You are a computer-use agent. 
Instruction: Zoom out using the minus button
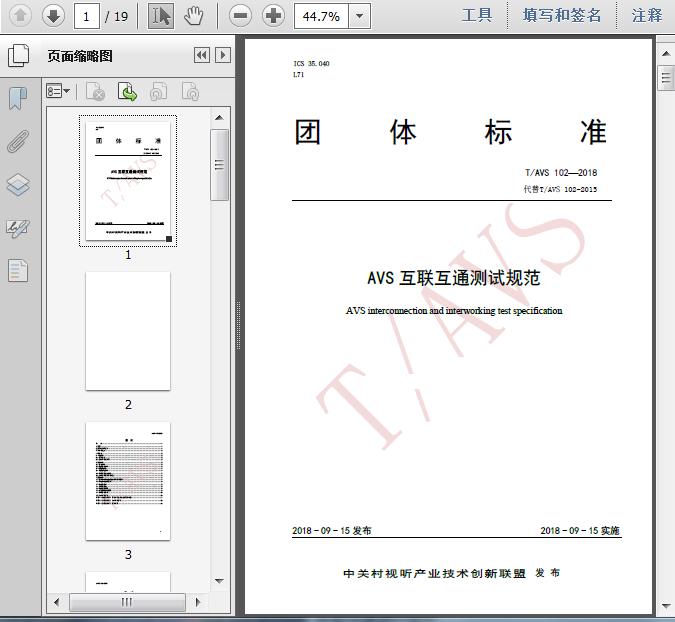coord(239,15)
